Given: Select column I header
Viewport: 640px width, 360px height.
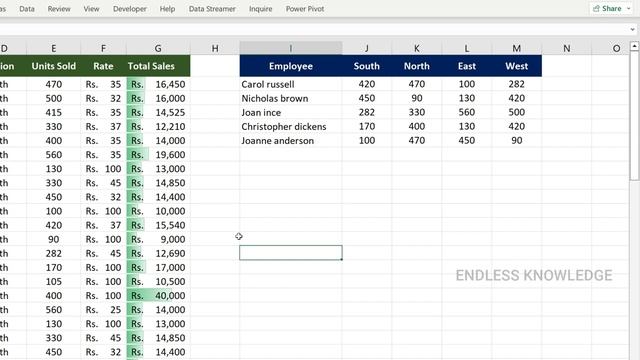Looking at the screenshot, I should [x=291, y=49].
